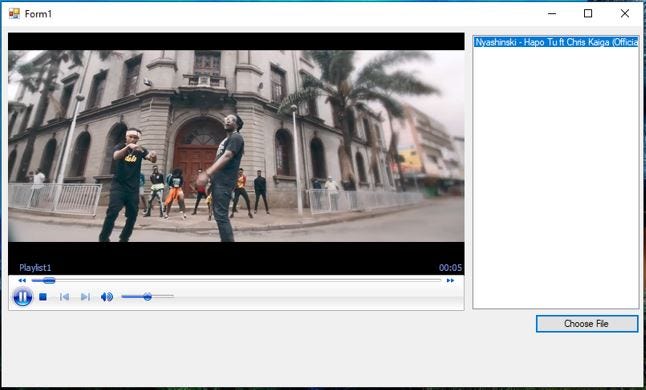Click the Choose File button
Viewport: 646px width, 390px height.
pyautogui.click(x=587, y=324)
